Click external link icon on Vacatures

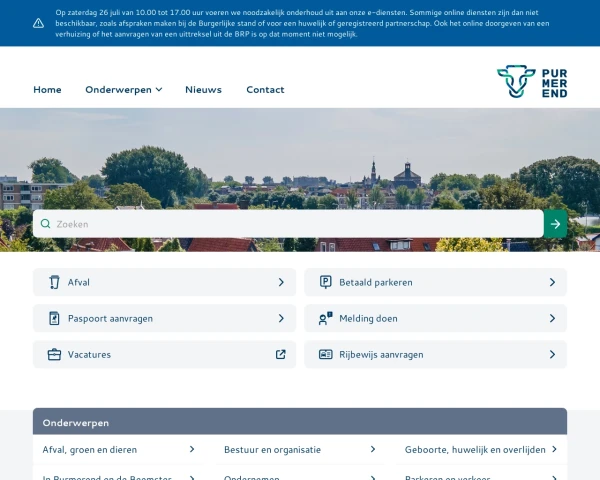point(281,354)
